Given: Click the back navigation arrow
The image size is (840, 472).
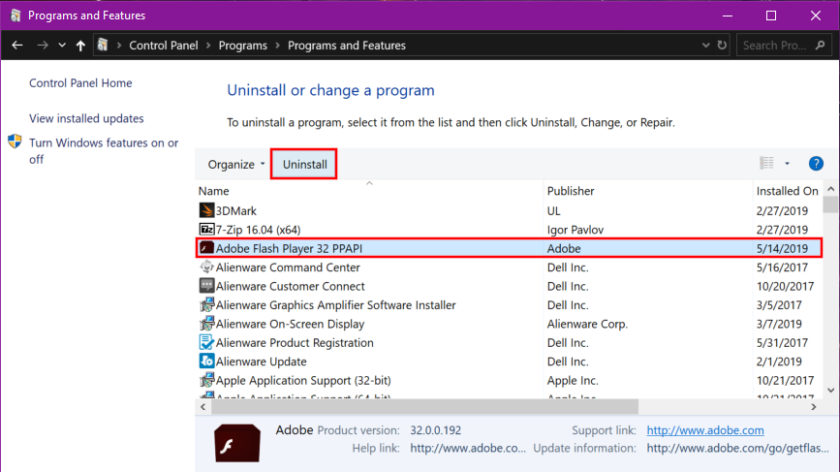Looking at the screenshot, I should pos(17,46).
